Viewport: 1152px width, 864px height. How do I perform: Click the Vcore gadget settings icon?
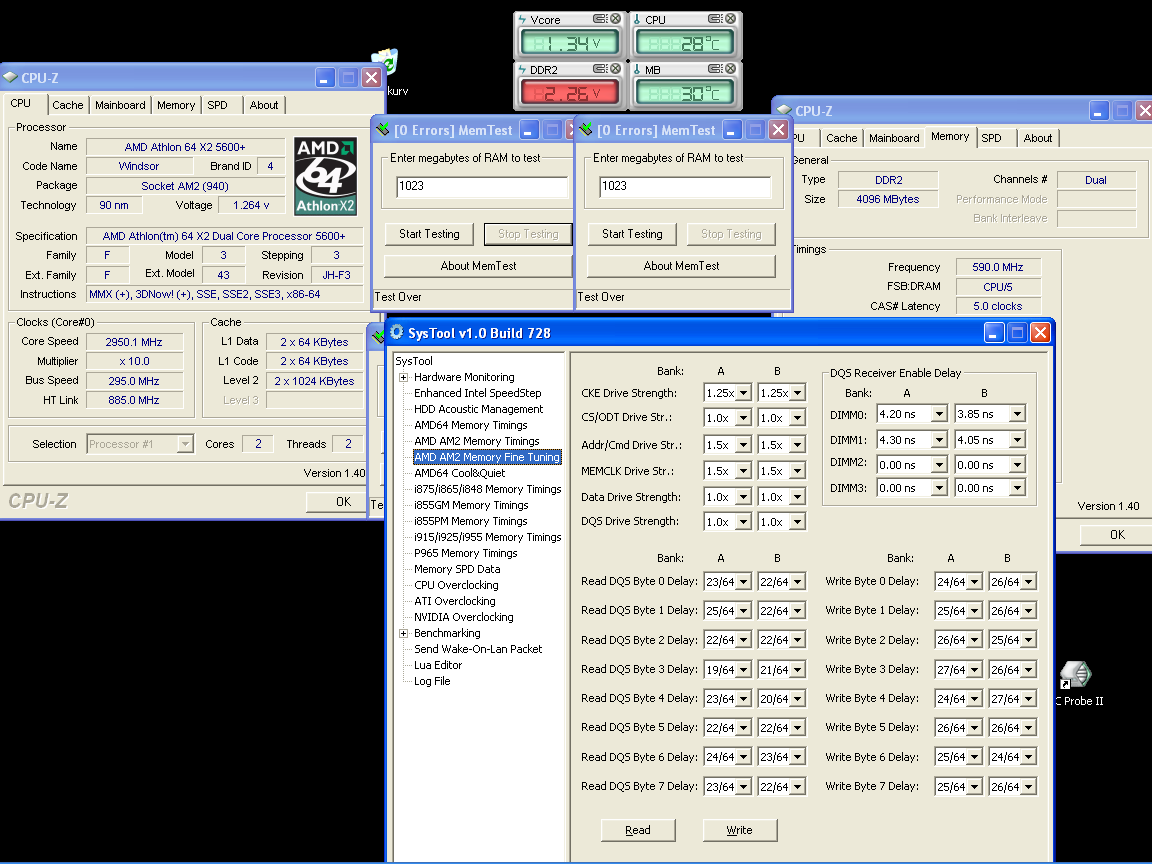tap(600, 19)
